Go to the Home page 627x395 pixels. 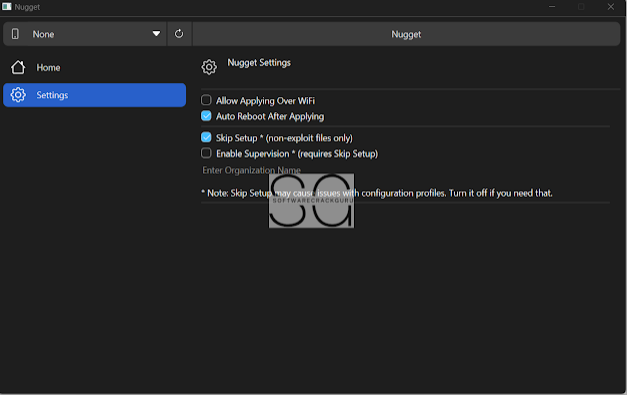tap(94, 68)
